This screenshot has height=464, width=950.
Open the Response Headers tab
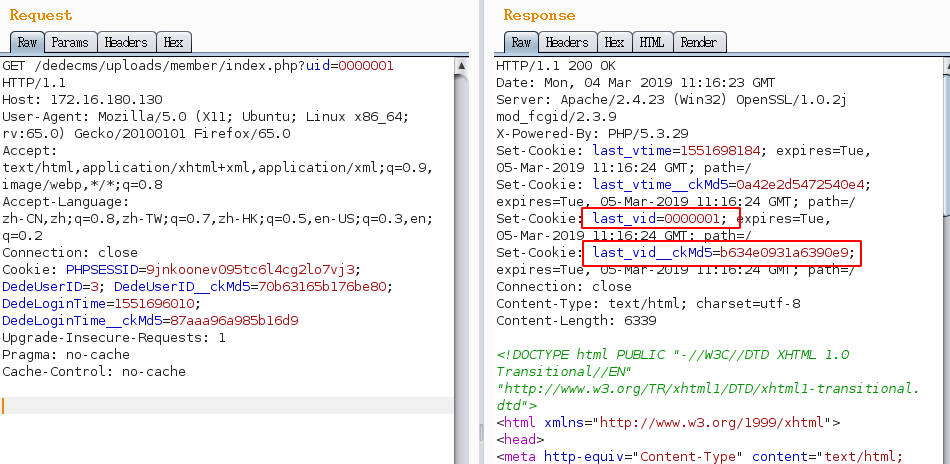[567, 42]
